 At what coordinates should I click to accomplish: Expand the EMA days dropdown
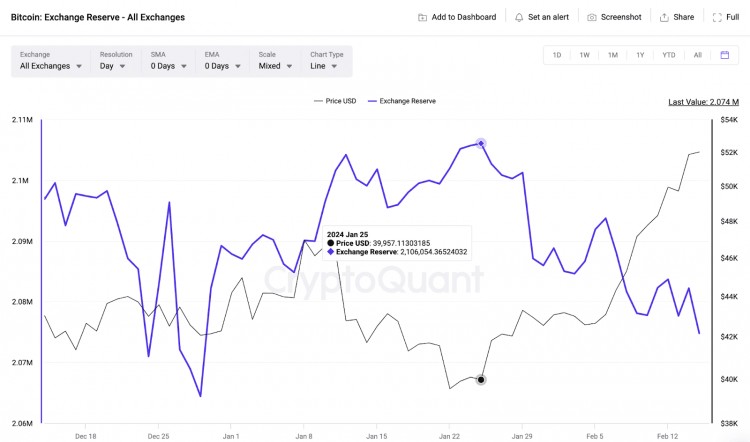click(x=220, y=66)
